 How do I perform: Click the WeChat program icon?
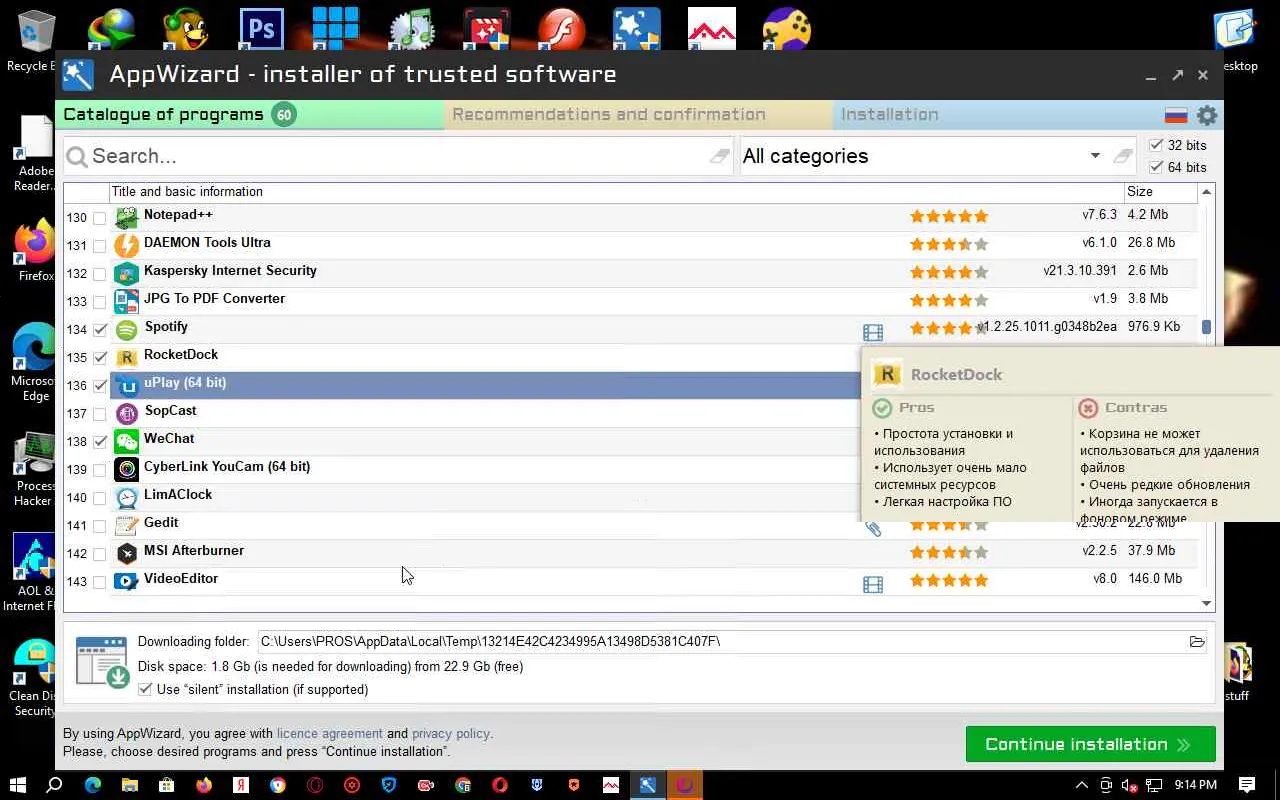126,441
